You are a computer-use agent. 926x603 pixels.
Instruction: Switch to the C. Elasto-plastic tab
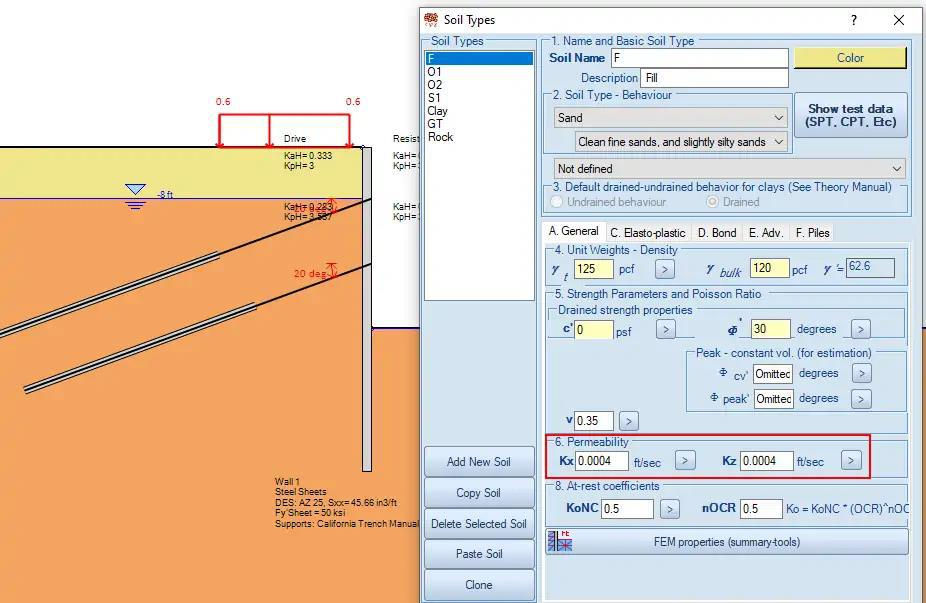pos(648,233)
